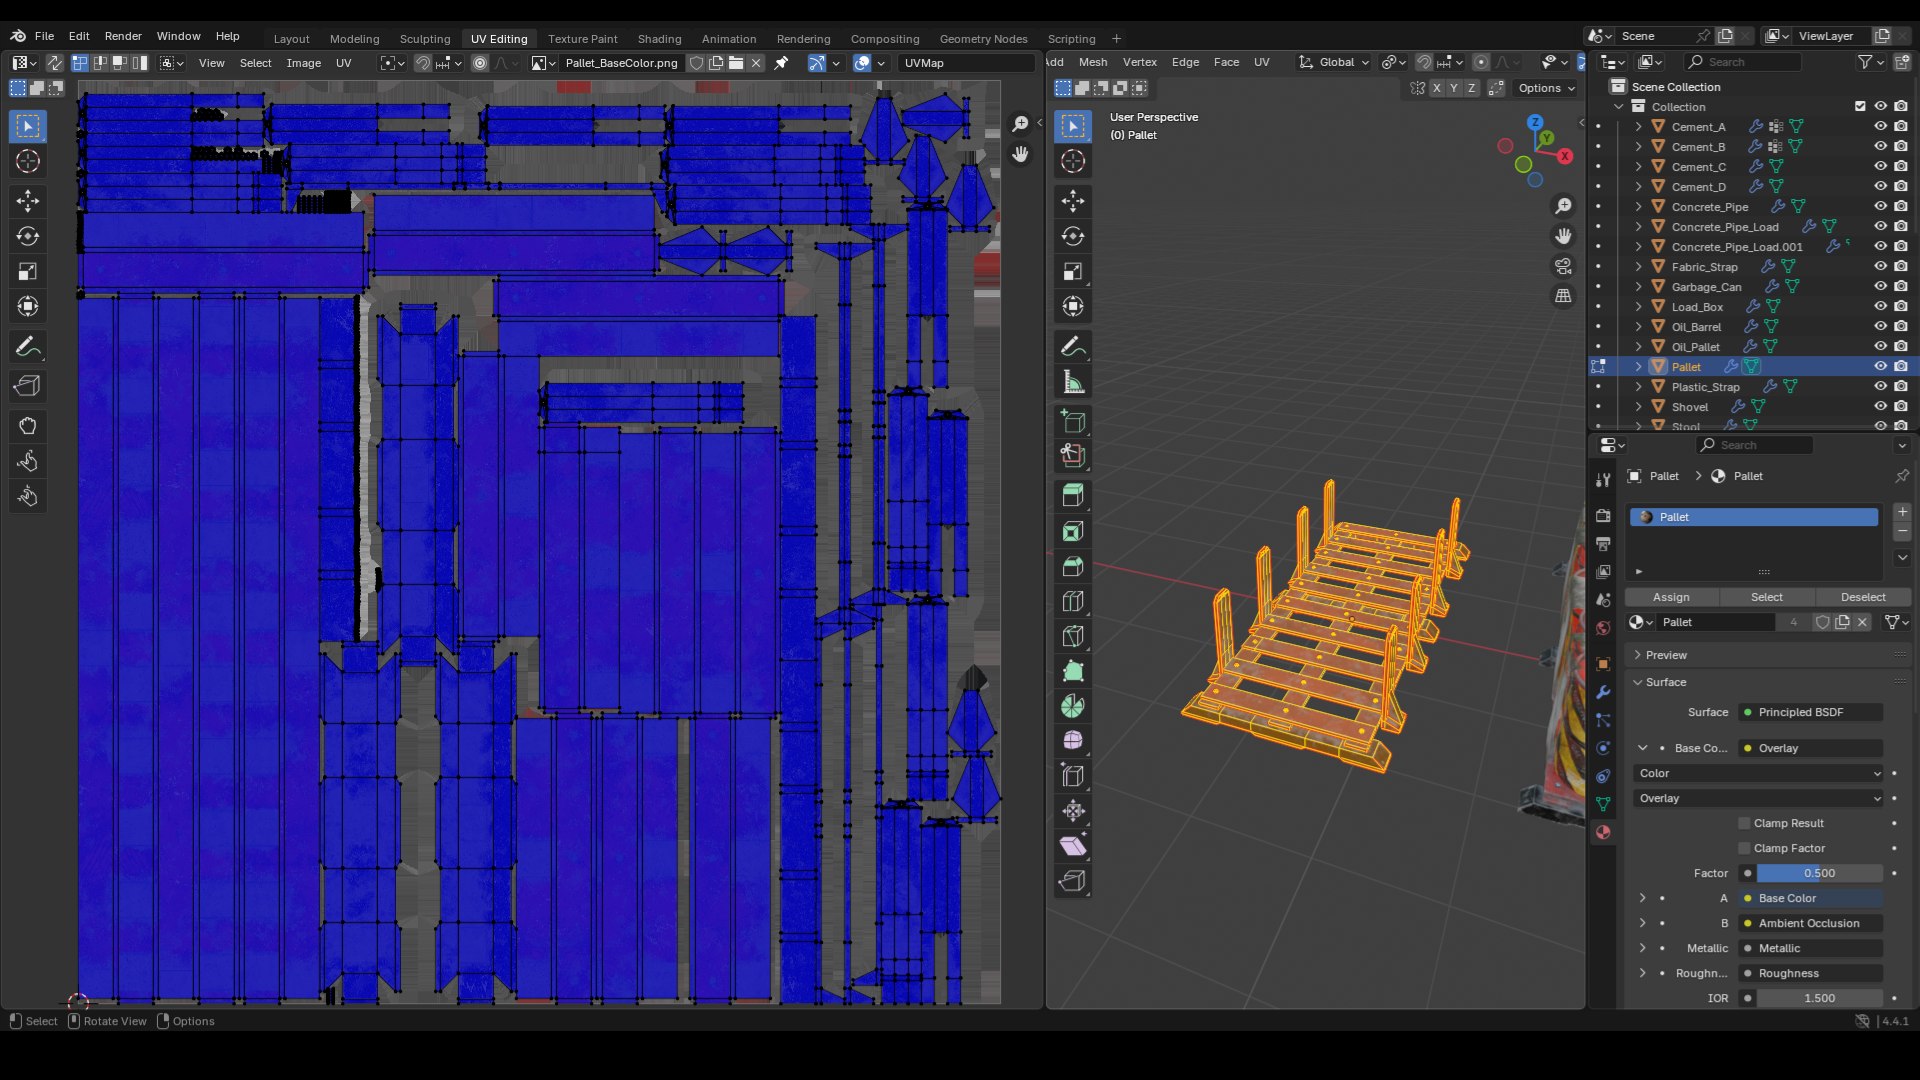Select the Annotate tool in UV editor
This screenshot has width=1920, height=1080.
(x=28, y=347)
